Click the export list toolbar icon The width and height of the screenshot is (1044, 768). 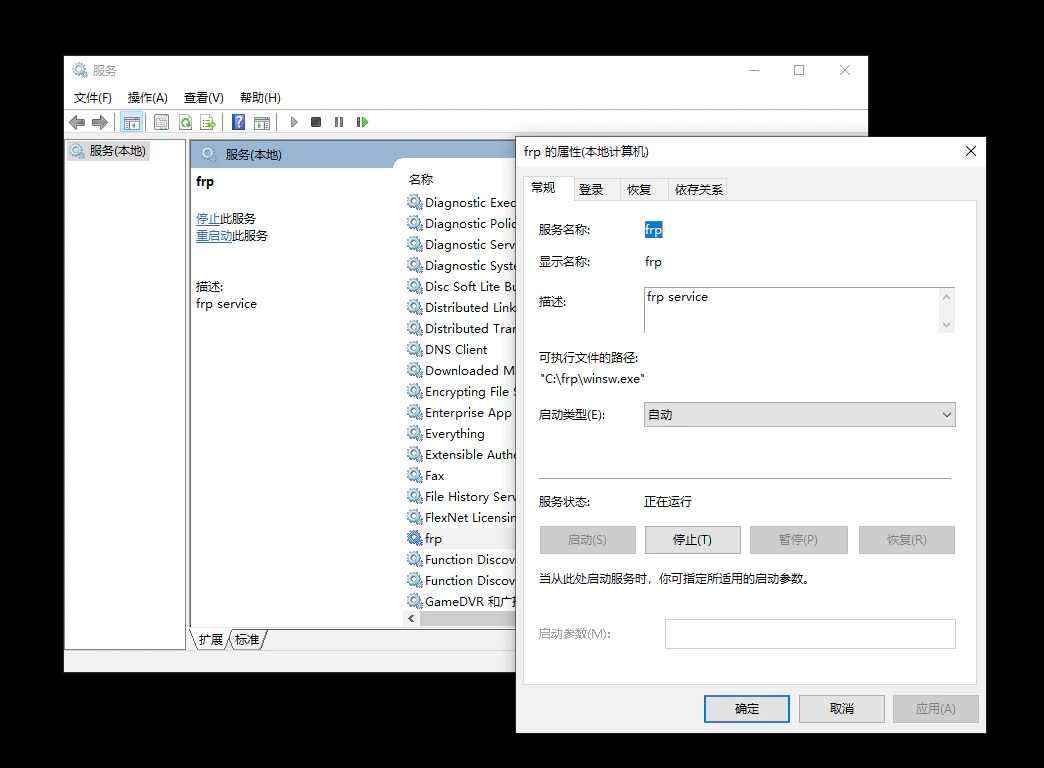point(209,121)
